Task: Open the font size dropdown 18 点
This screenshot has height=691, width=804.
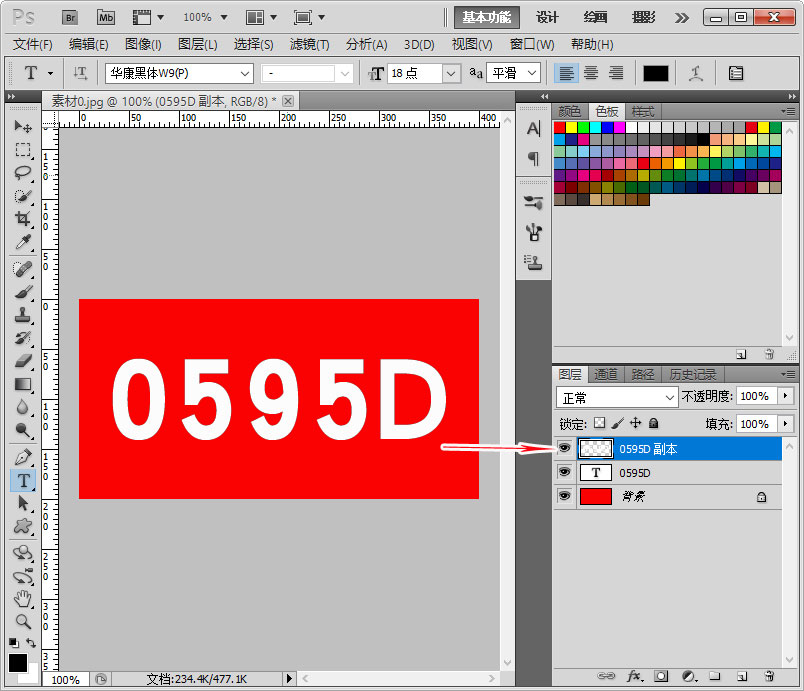Action: [451, 73]
